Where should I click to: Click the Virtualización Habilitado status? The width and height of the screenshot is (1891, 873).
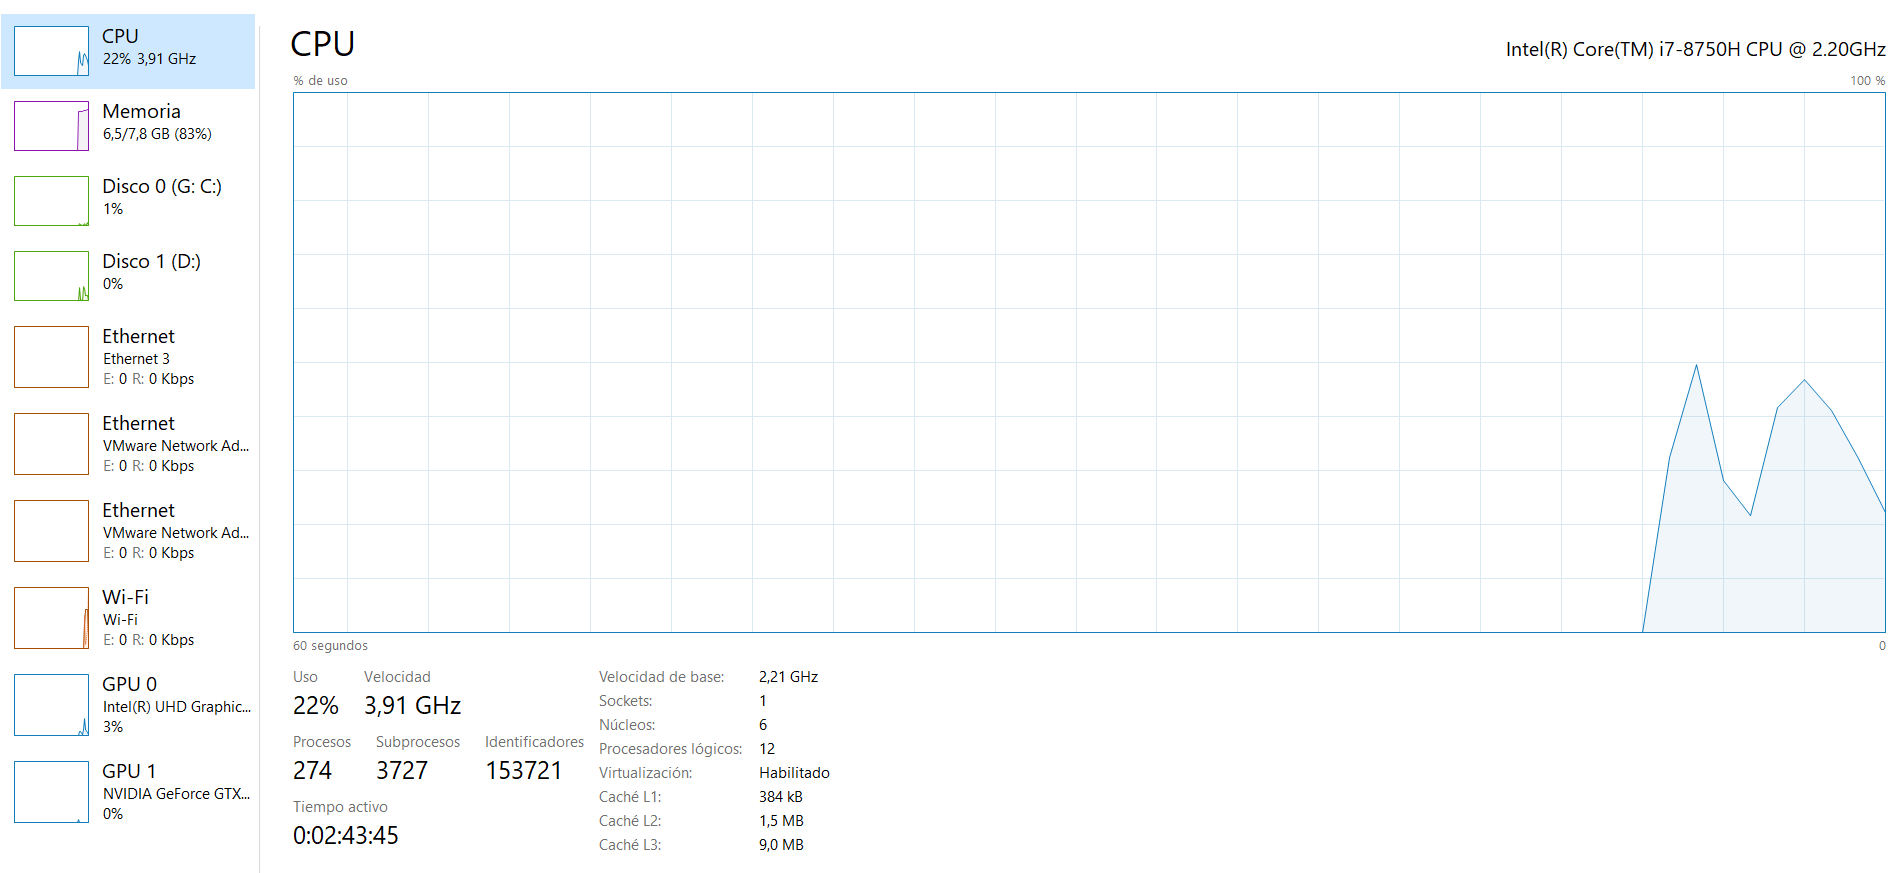click(794, 773)
